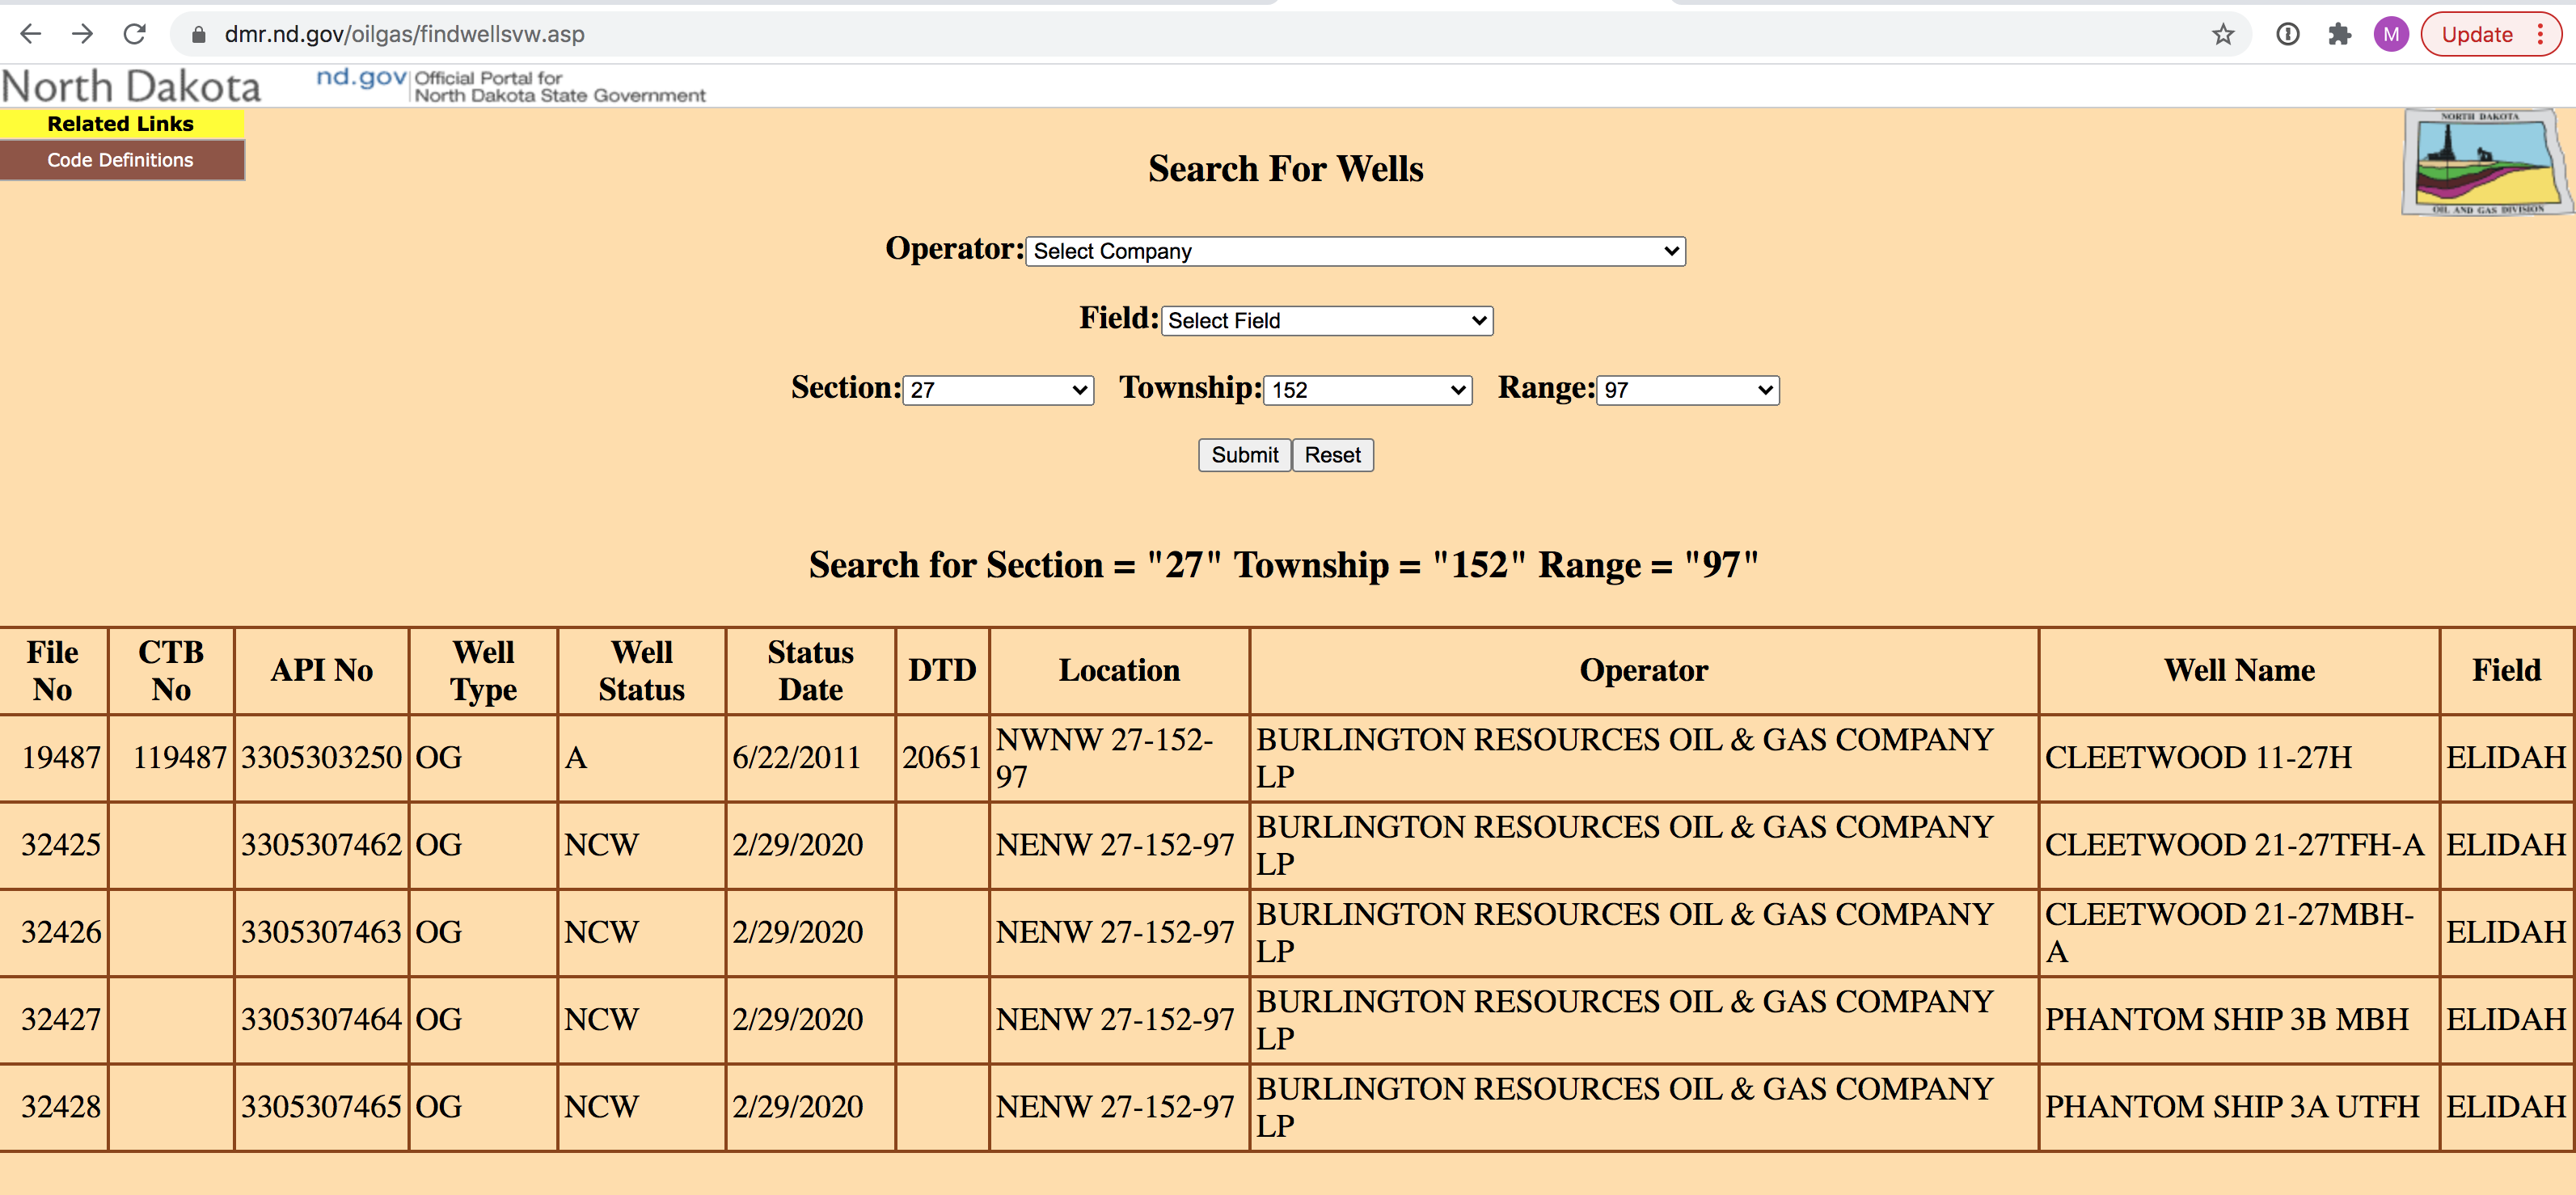Select API No 3305307463 cell
The height and width of the screenshot is (1195, 2576).
(x=321, y=932)
